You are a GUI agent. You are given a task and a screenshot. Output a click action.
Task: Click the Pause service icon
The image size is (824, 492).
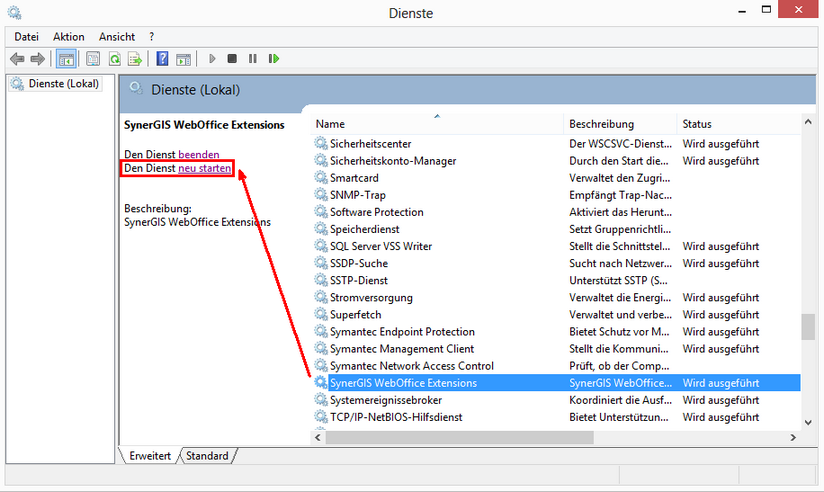click(253, 58)
